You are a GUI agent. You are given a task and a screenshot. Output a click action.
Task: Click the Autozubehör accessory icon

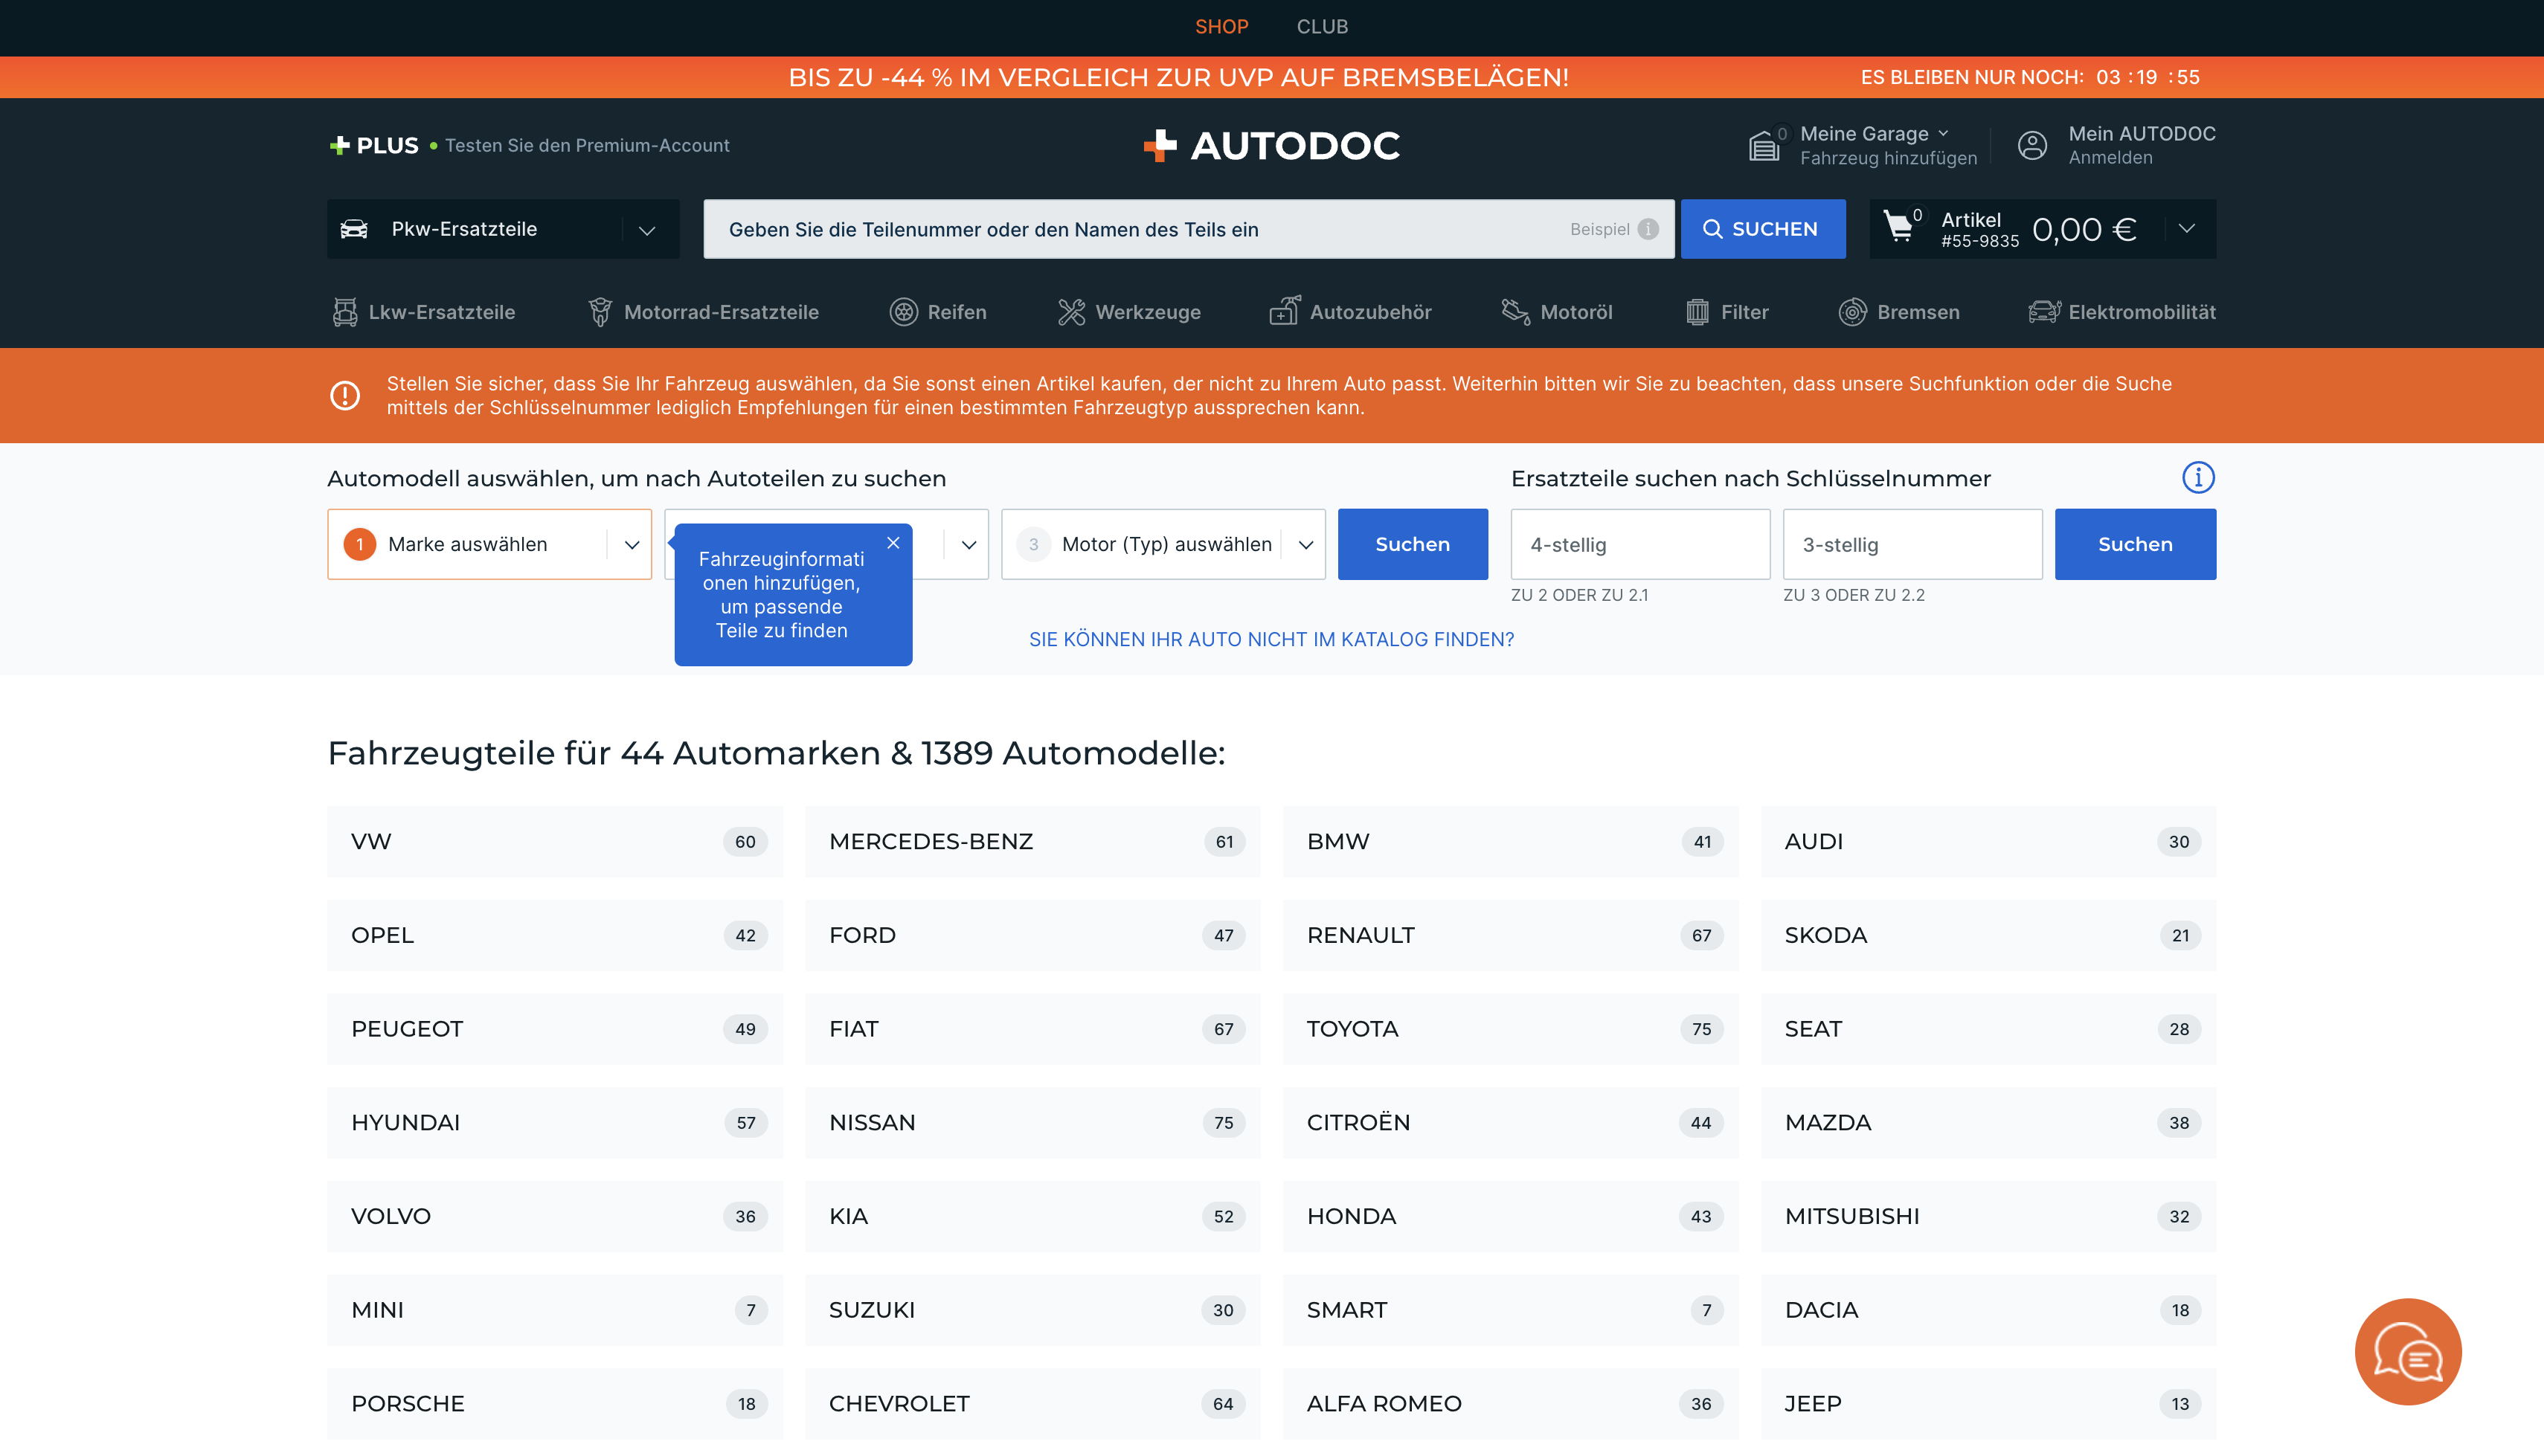point(1285,311)
